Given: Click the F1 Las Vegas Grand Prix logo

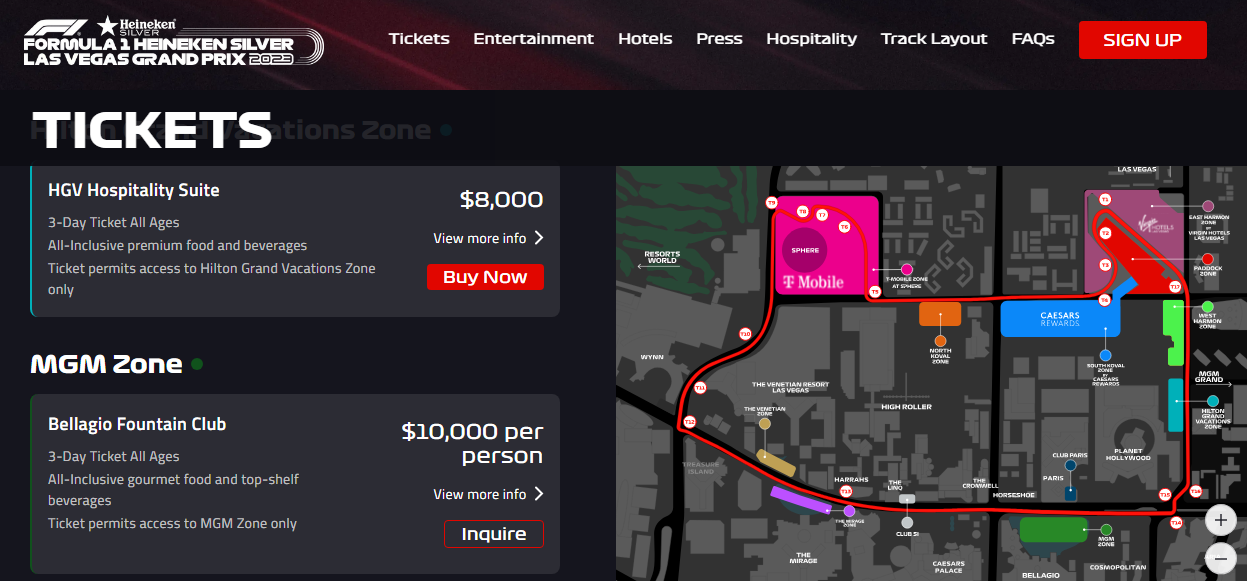Looking at the screenshot, I should (173, 41).
